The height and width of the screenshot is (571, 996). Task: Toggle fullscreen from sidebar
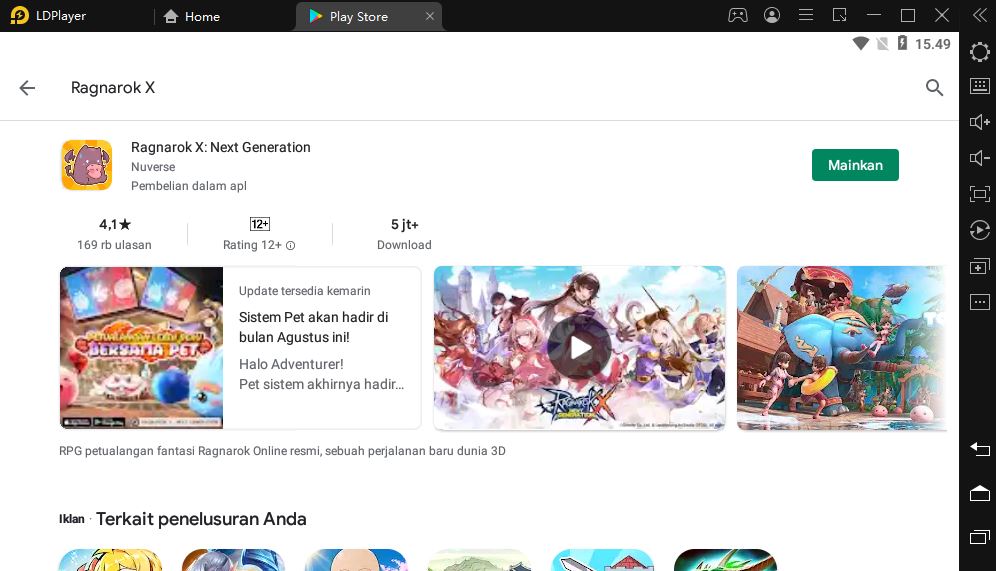pyautogui.click(x=979, y=194)
